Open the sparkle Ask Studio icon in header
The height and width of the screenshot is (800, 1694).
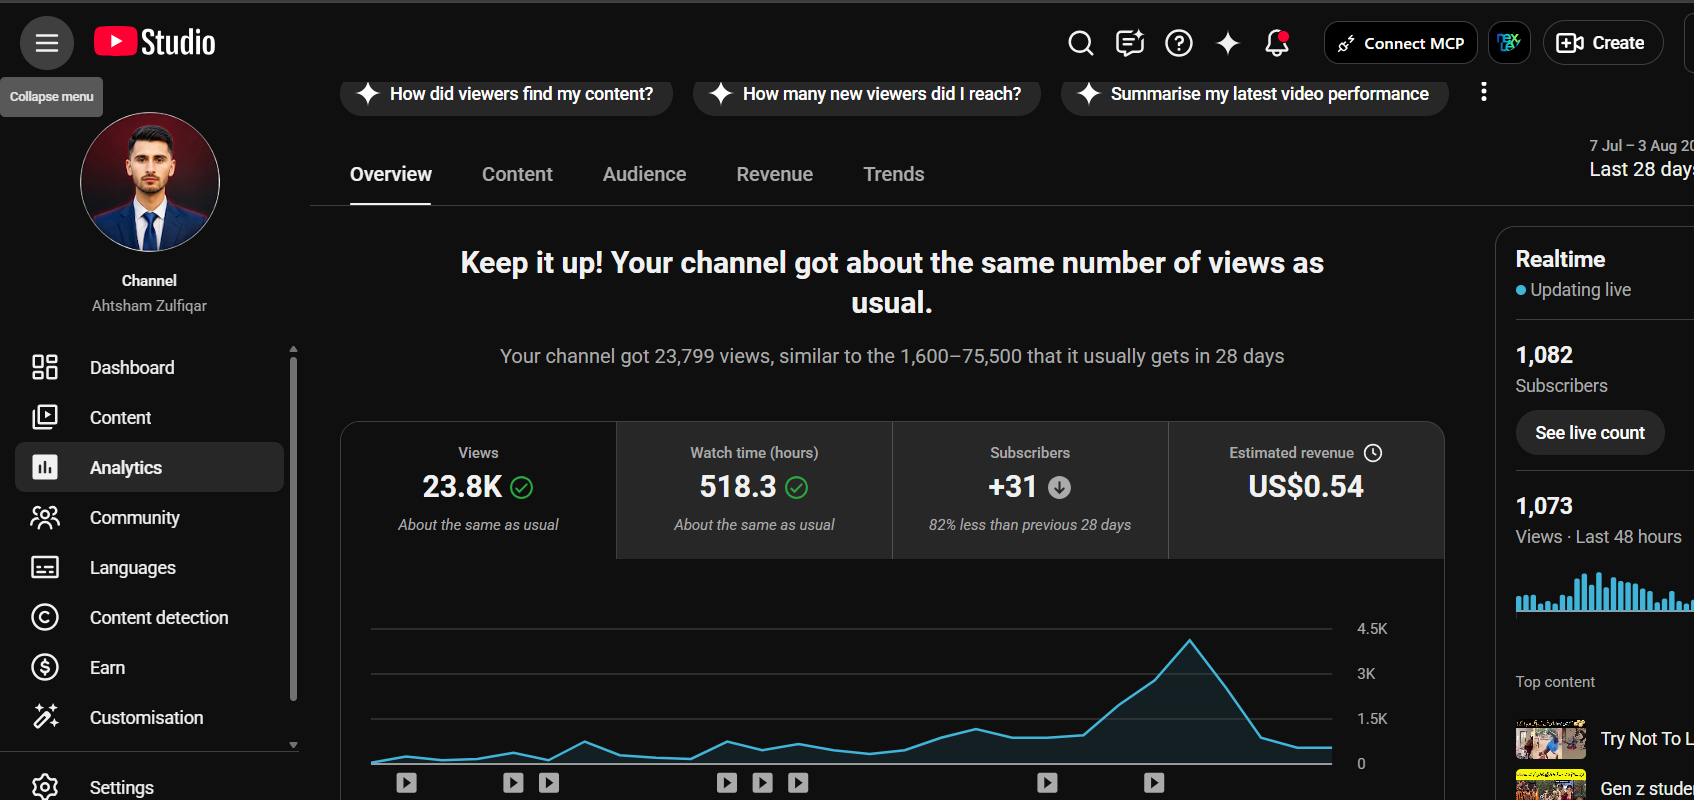pyautogui.click(x=1228, y=43)
